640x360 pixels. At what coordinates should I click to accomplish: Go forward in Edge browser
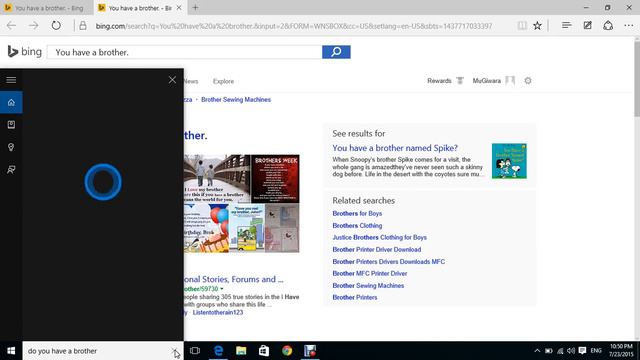pos(33,26)
